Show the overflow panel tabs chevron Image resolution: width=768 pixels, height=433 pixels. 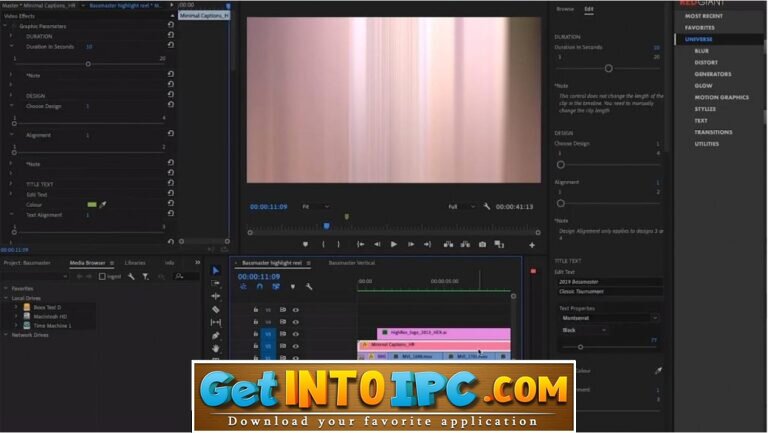point(197,263)
